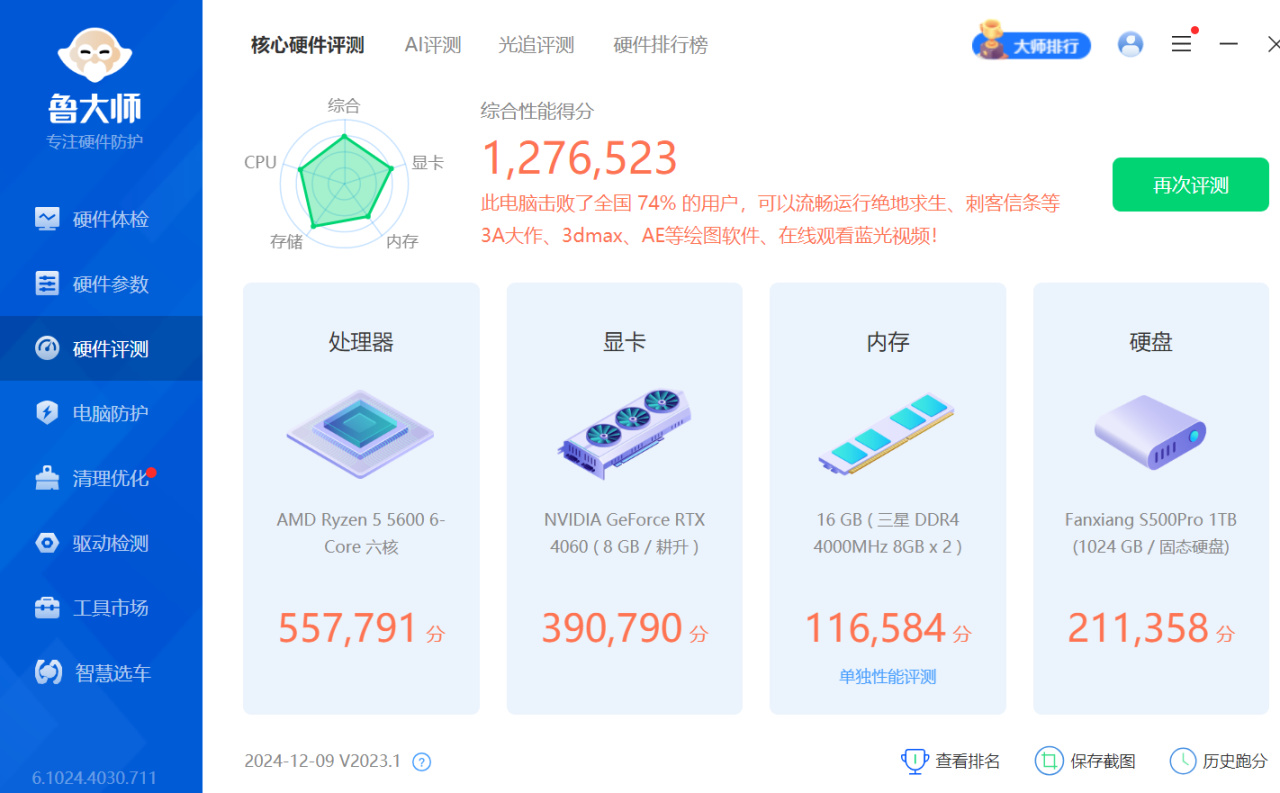Image resolution: width=1280 pixels, height=793 pixels.
Task: Open 电脑防护 label in the sidebar
Action: click(111, 413)
